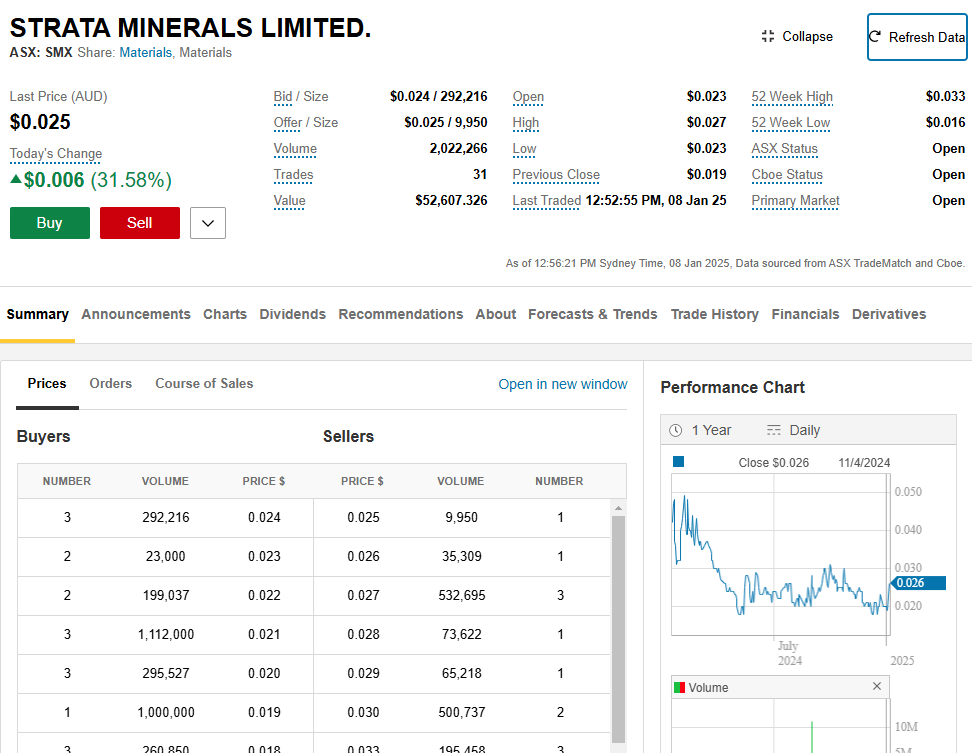Click the Offer / Size label
The height and width of the screenshot is (753, 972).
click(x=306, y=123)
